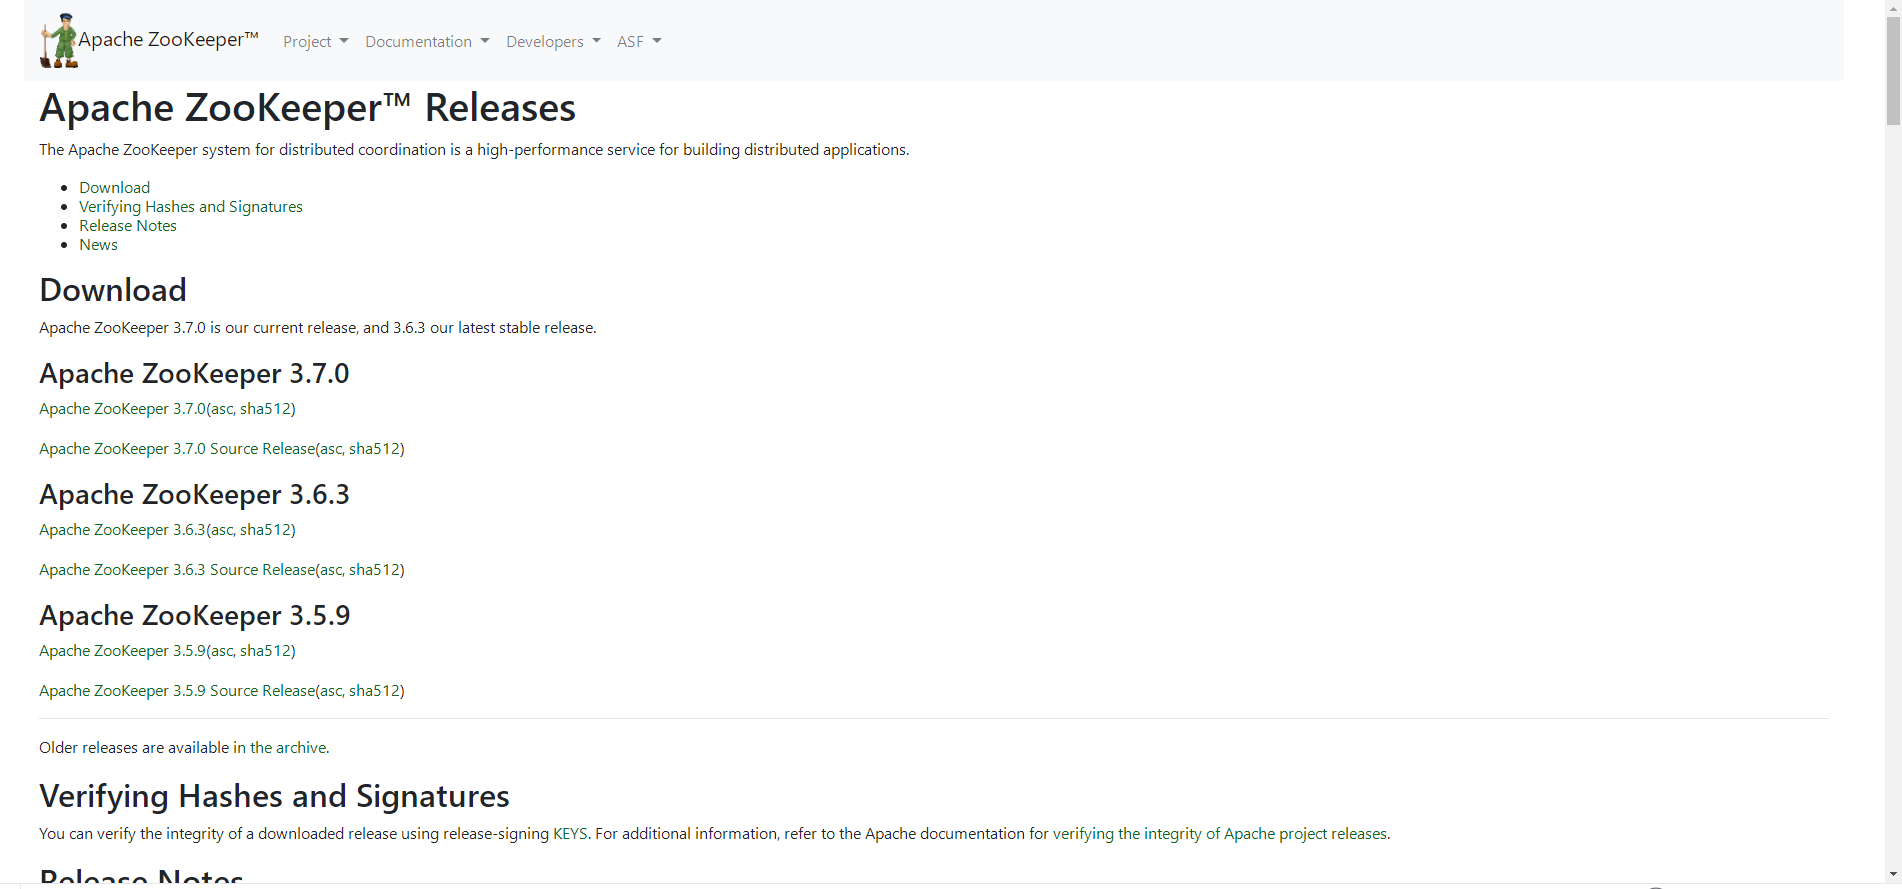Download Apache ZooKeeper 3.7.0 binary link
This screenshot has height=889, width=1902.
click(122, 409)
